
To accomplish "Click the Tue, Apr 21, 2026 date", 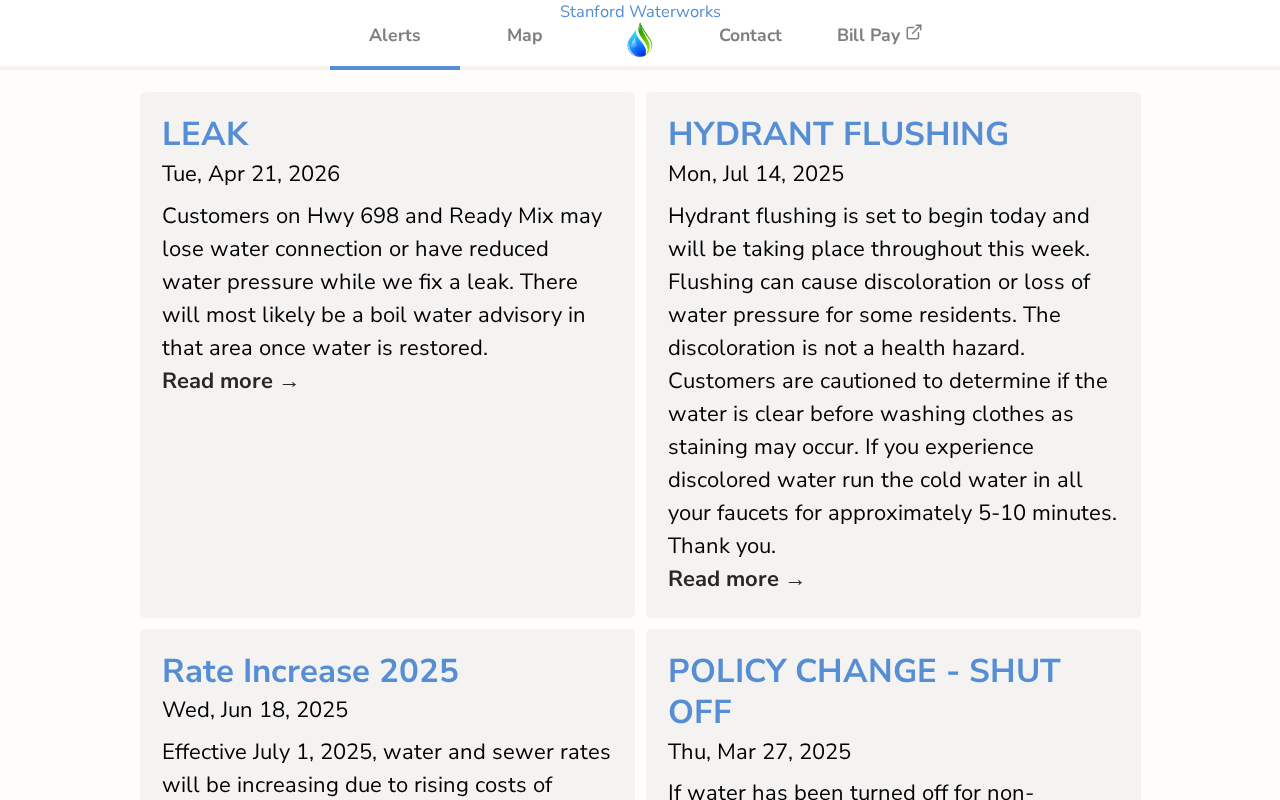I will (251, 174).
